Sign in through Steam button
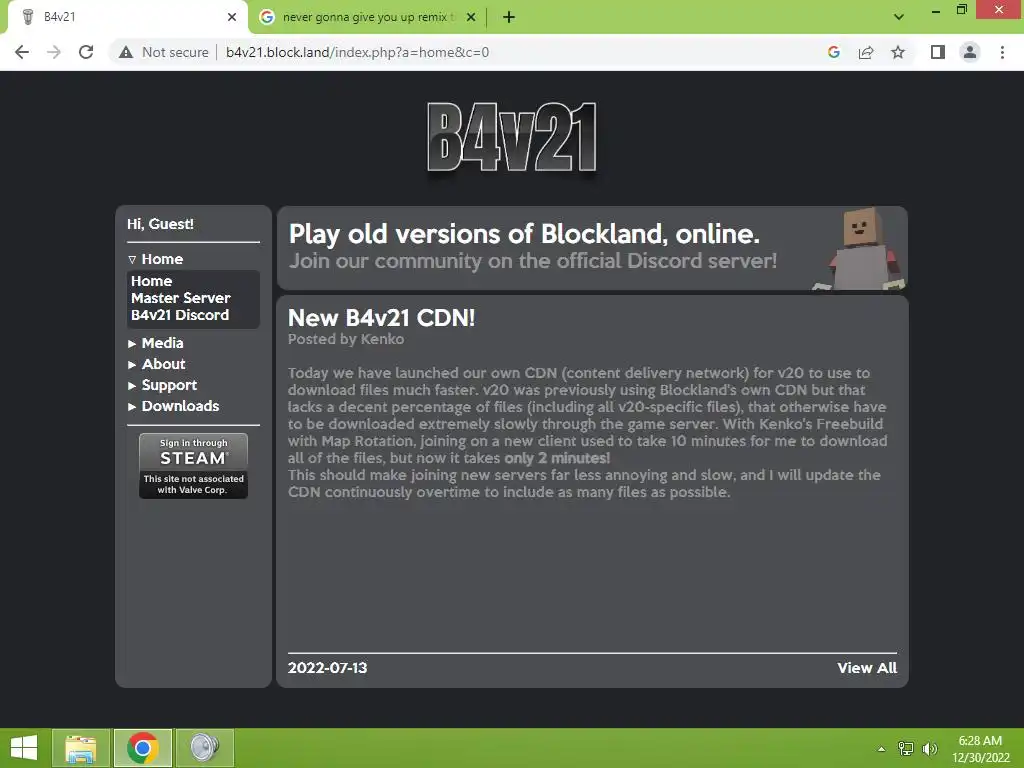 tap(193, 466)
